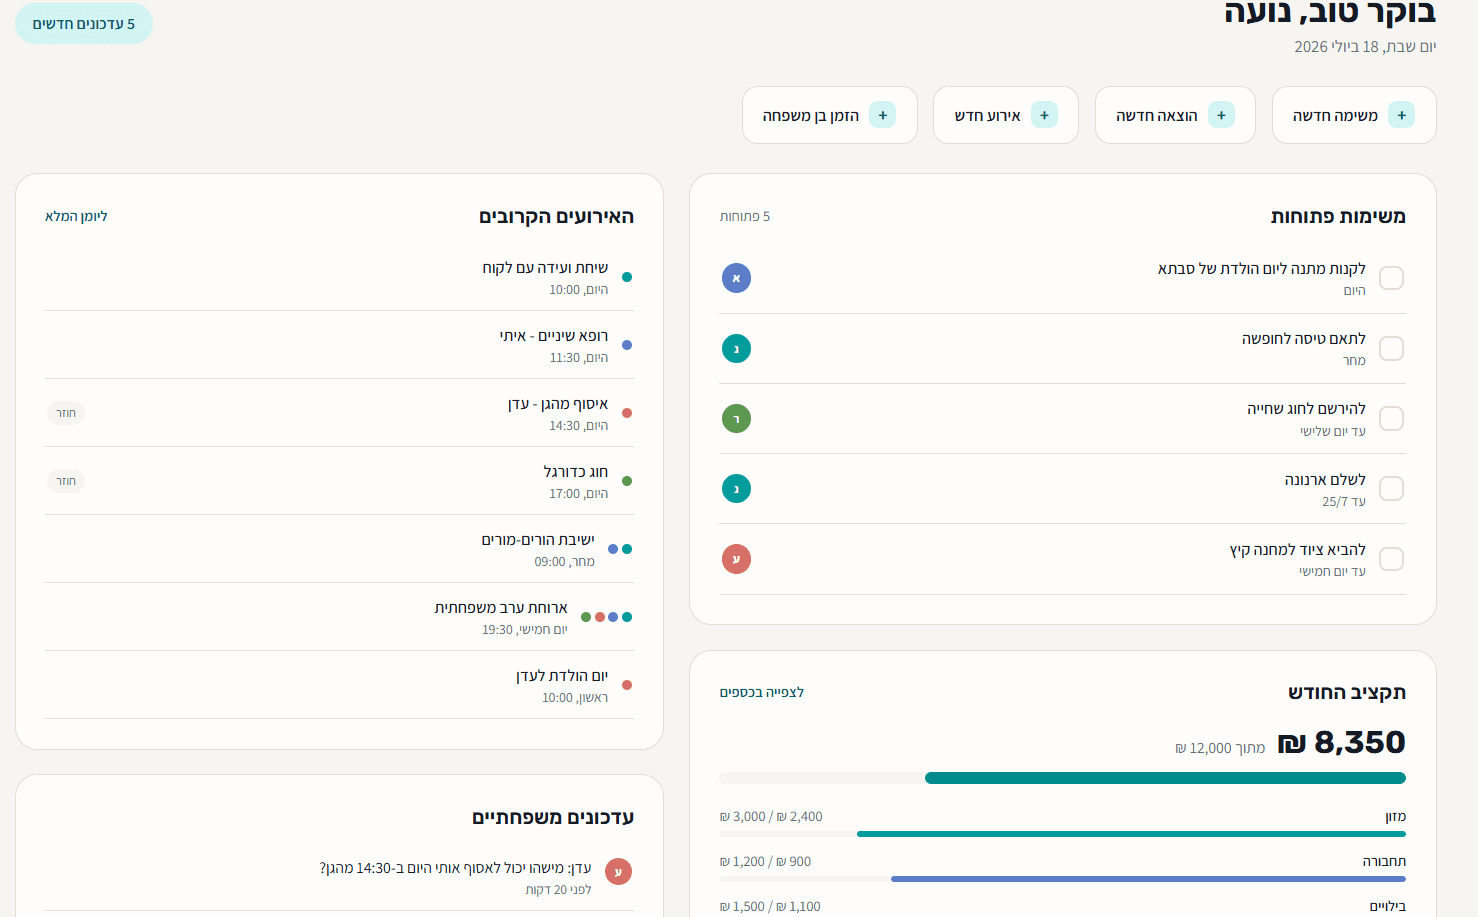Mark להירשם לחוג שחייה as done
The height and width of the screenshot is (917, 1478).
point(1391,418)
